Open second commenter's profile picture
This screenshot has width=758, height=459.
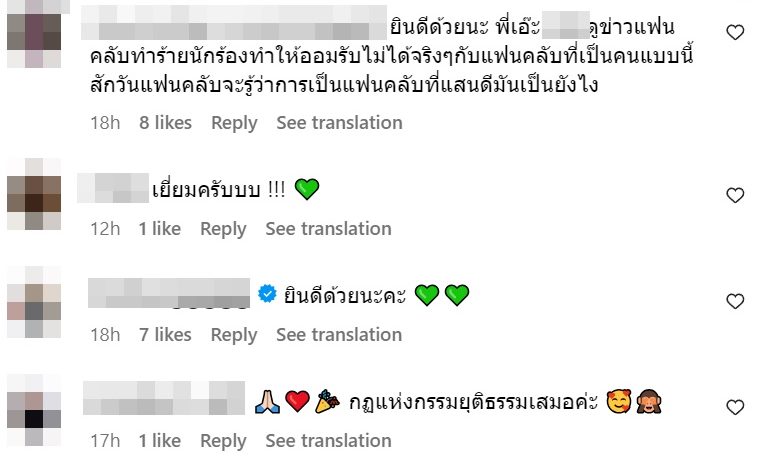tap(34, 193)
